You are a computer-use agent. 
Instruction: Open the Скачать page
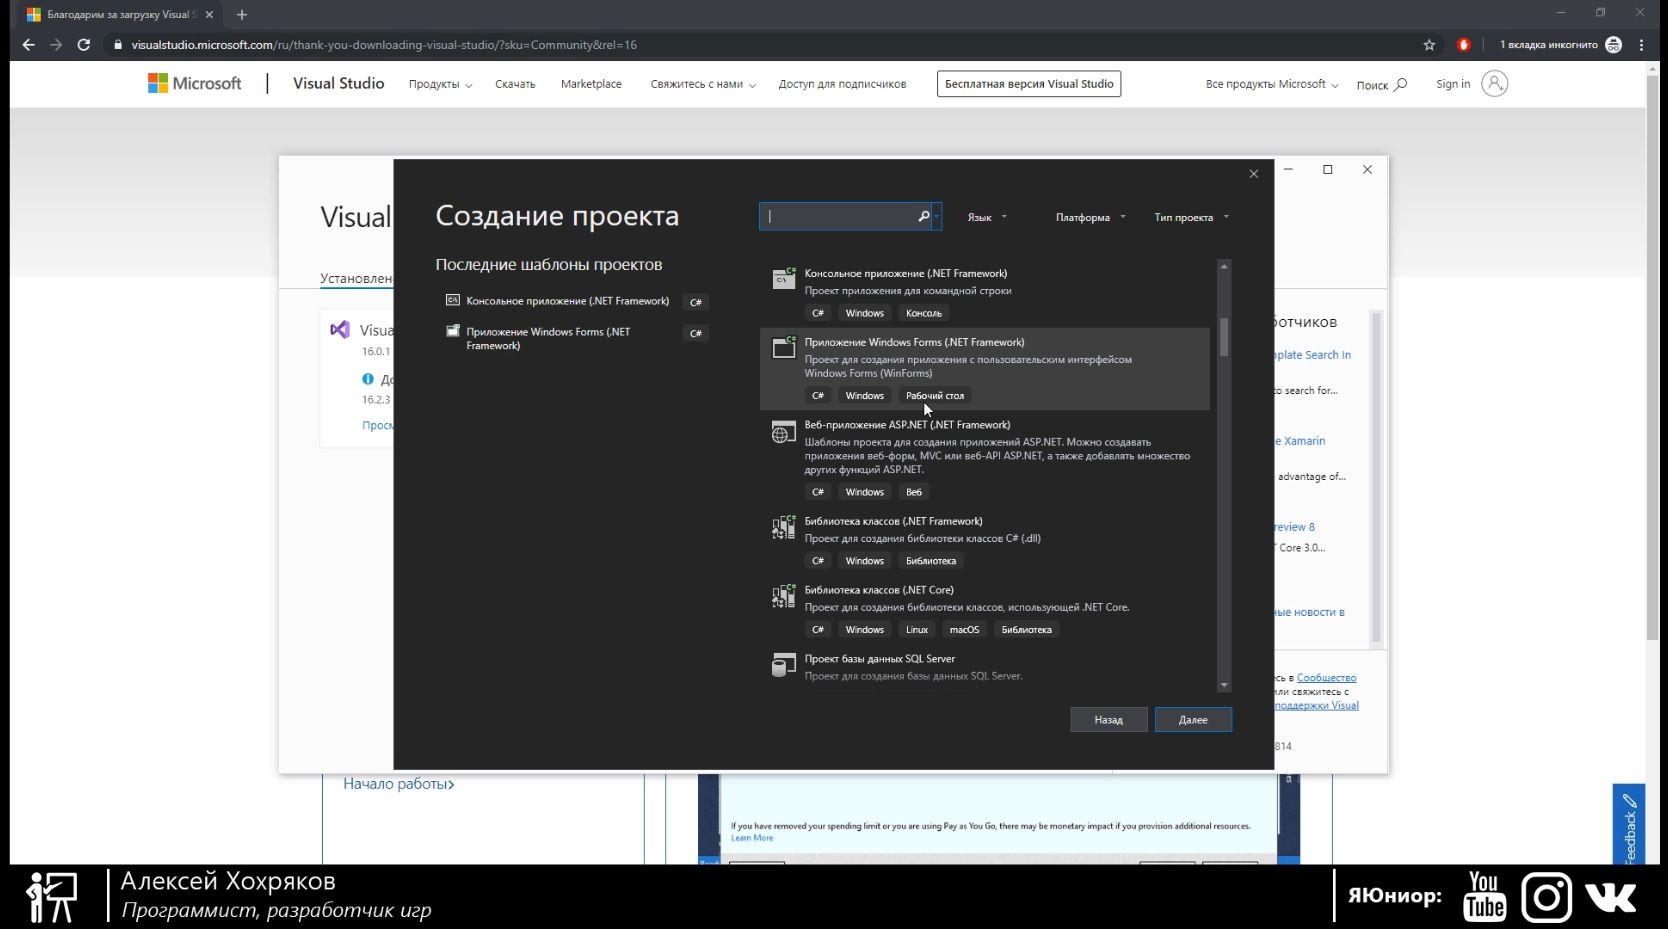point(515,84)
